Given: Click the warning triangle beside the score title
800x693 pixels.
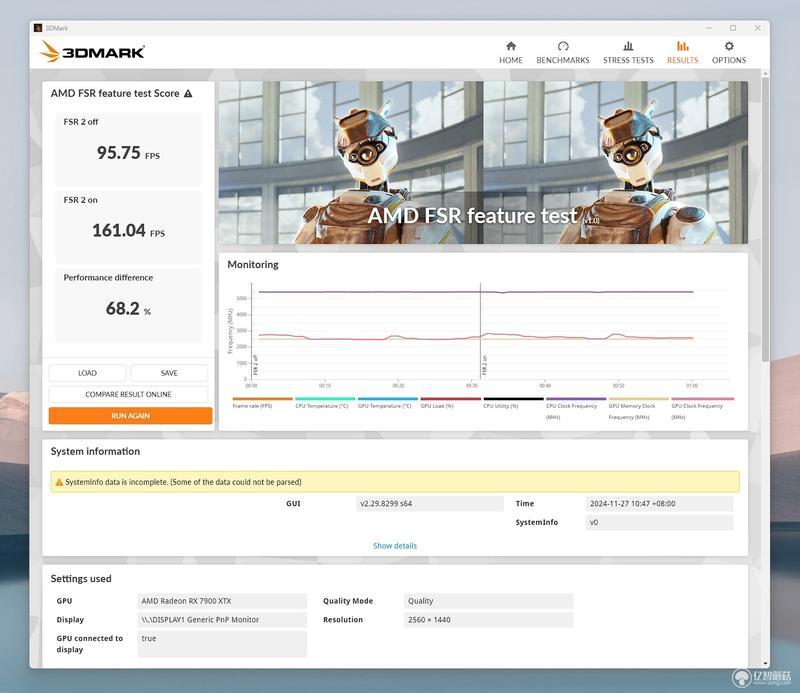Looking at the screenshot, I should click(188, 93).
